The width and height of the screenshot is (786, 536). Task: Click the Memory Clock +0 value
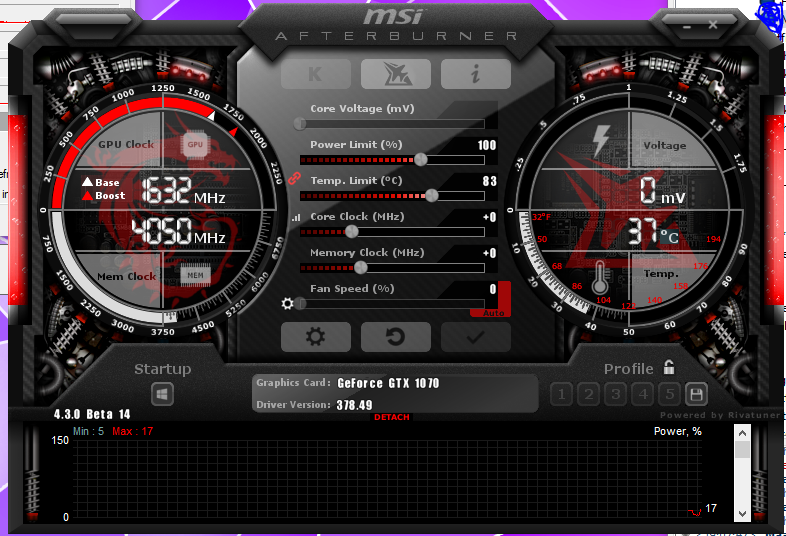coord(490,253)
